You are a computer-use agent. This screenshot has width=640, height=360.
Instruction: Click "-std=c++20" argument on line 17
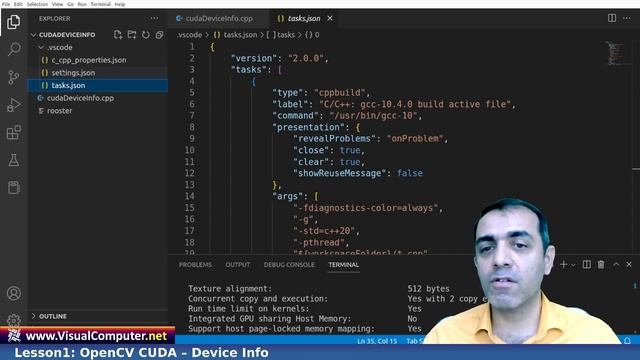(x=324, y=231)
